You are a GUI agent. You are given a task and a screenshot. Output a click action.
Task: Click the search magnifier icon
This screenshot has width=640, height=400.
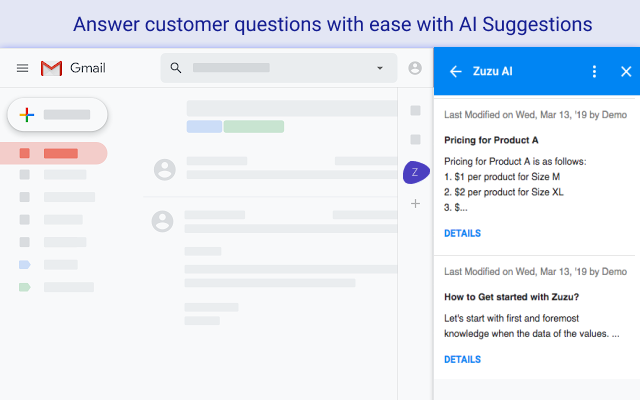[176, 68]
